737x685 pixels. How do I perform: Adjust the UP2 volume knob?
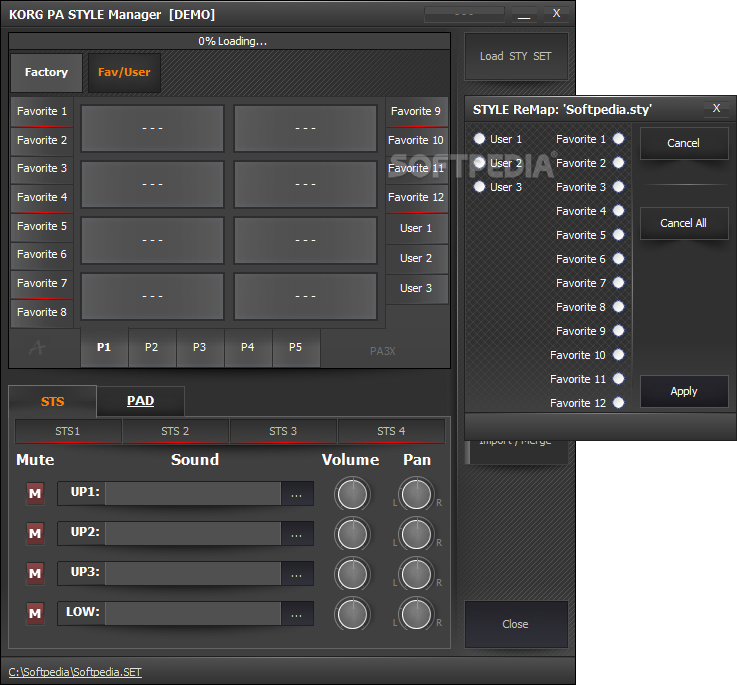pos(353,534)
